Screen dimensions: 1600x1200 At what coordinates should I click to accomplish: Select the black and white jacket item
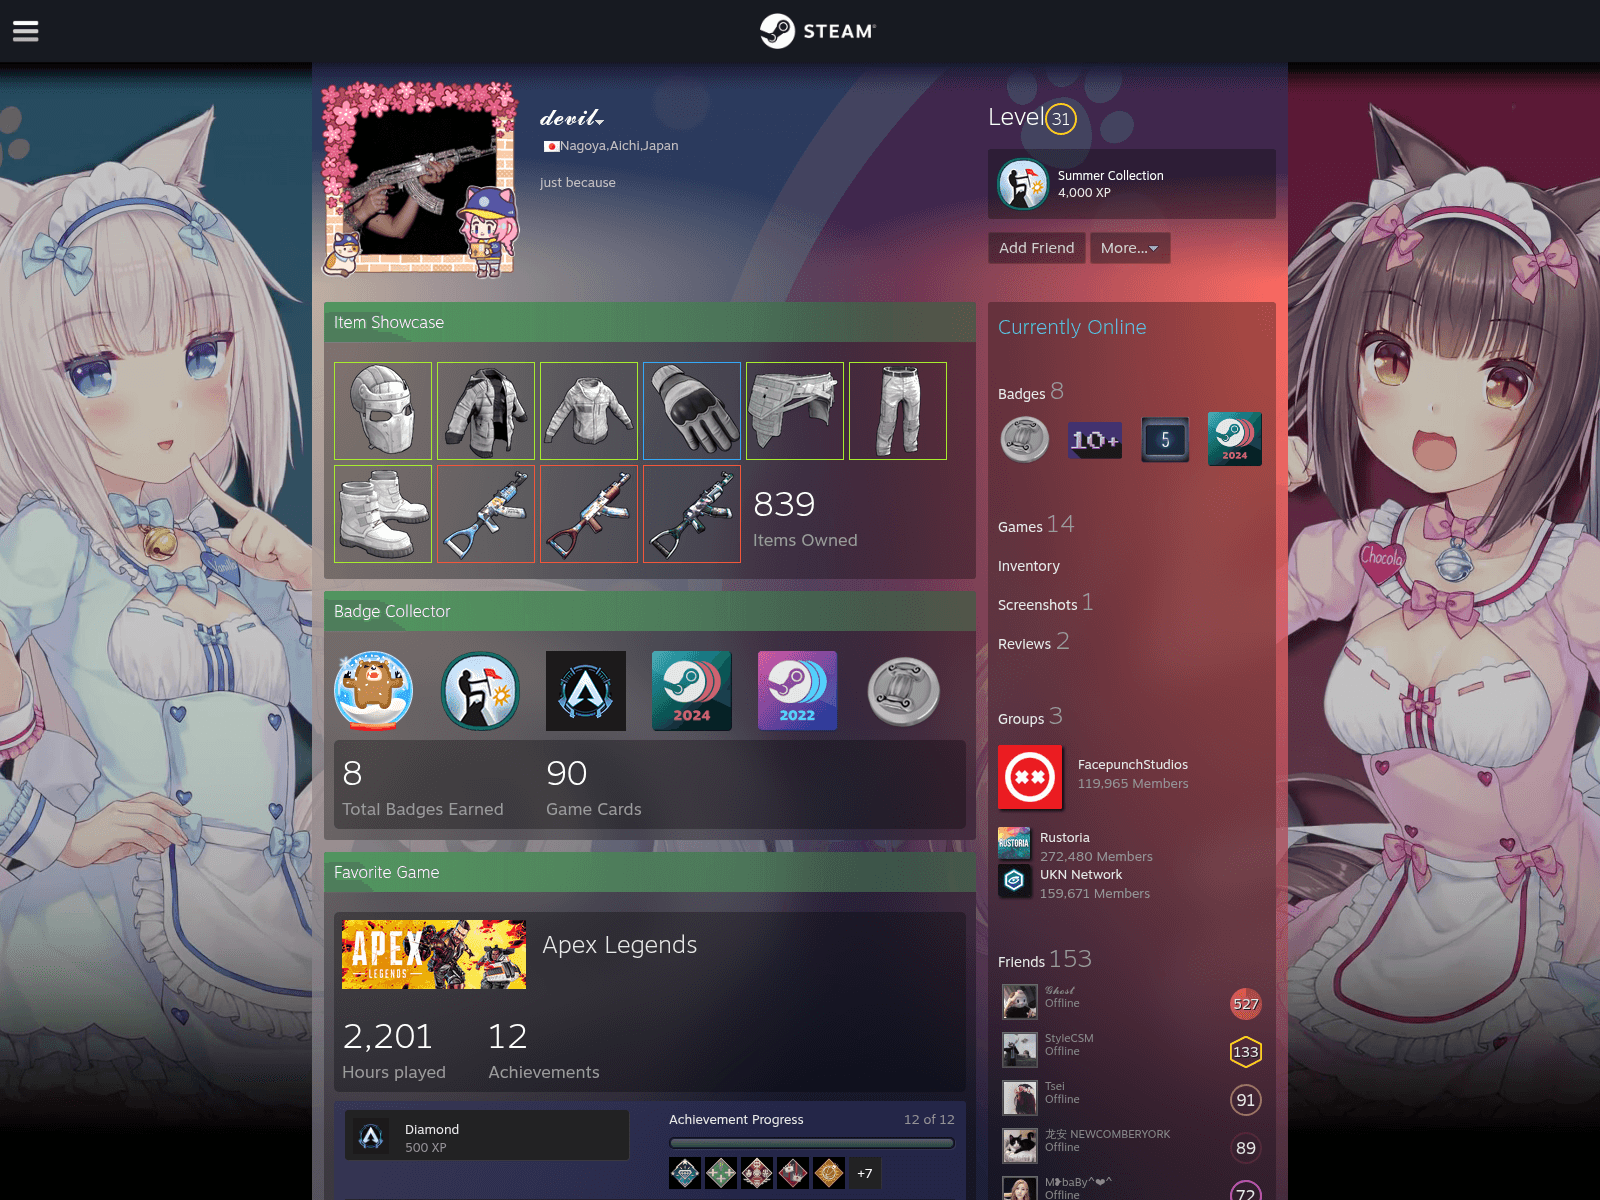486,411
